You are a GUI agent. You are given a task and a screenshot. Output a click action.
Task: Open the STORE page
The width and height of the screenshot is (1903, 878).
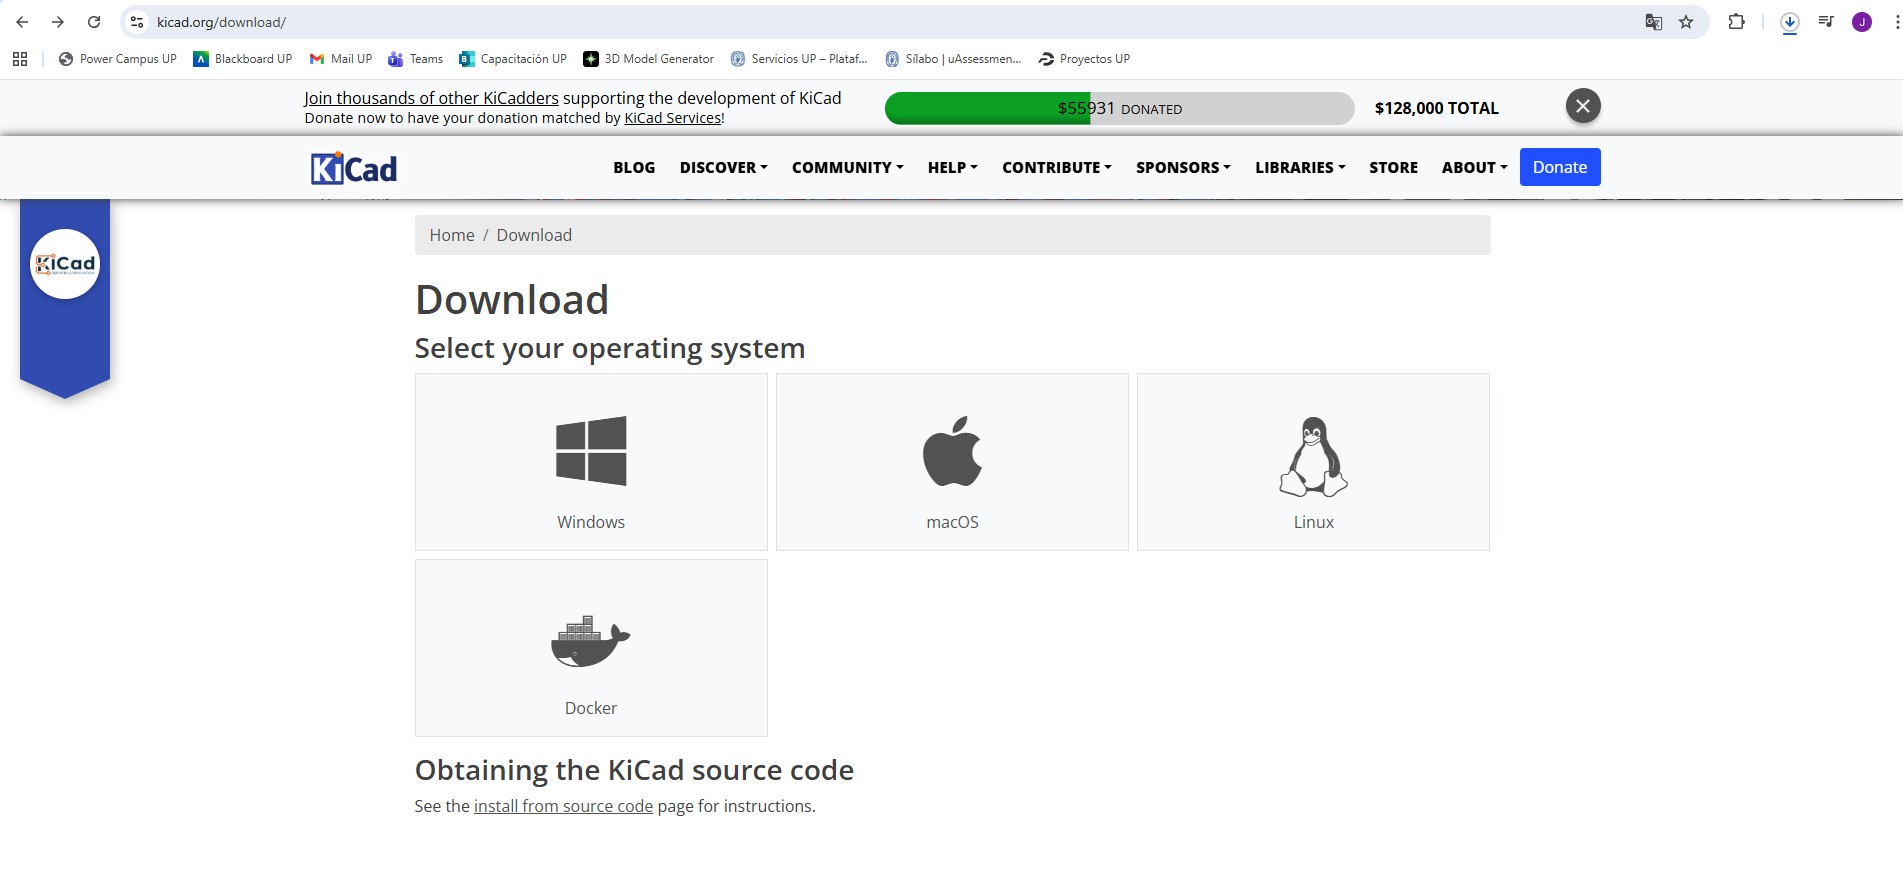[x=1393, y=168]
